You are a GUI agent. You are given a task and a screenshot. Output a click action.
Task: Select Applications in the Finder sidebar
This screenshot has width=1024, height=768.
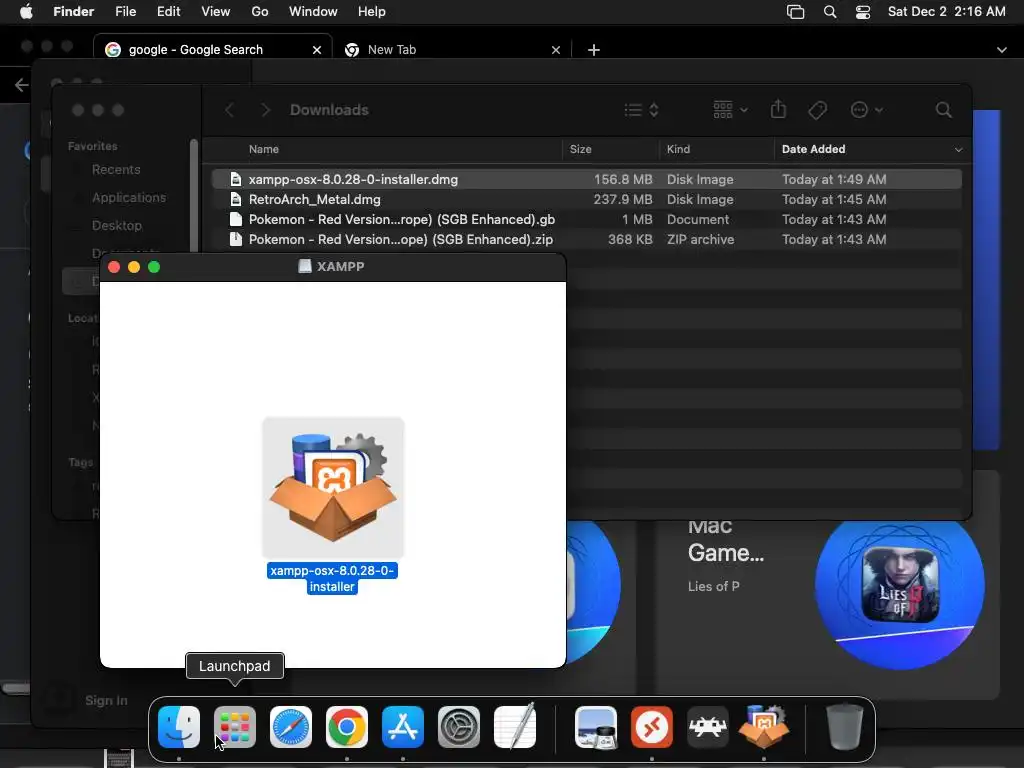129,197
